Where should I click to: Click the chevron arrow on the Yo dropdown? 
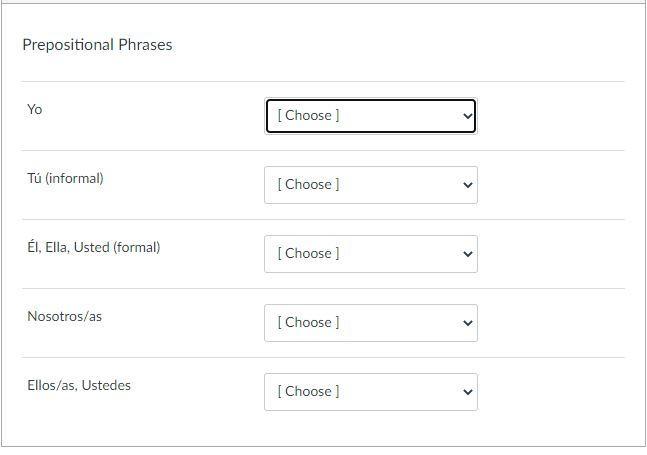click(467, 116)
